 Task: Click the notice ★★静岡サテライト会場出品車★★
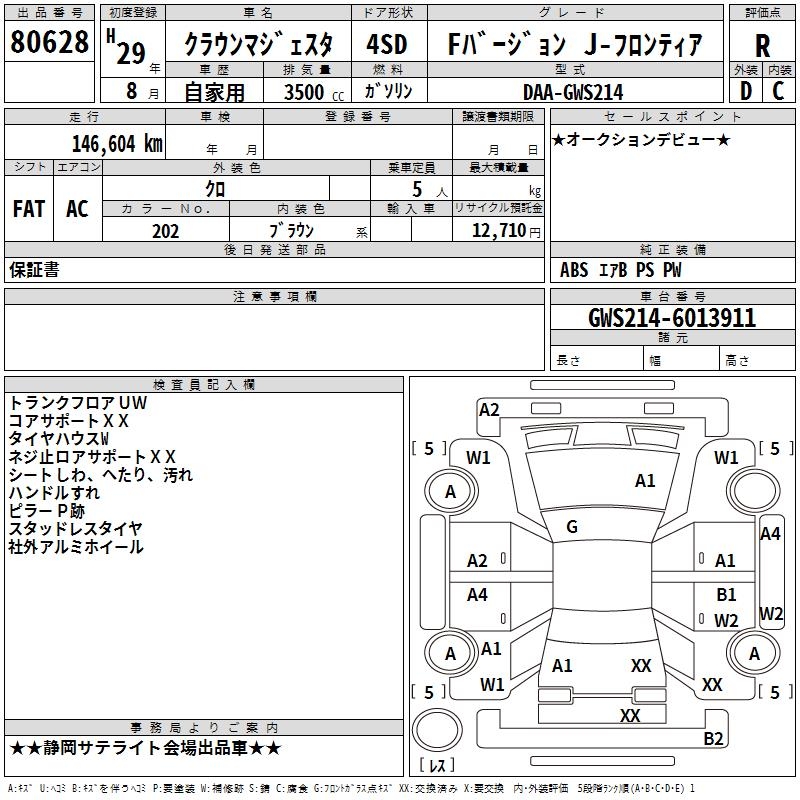tap(145, 748)
